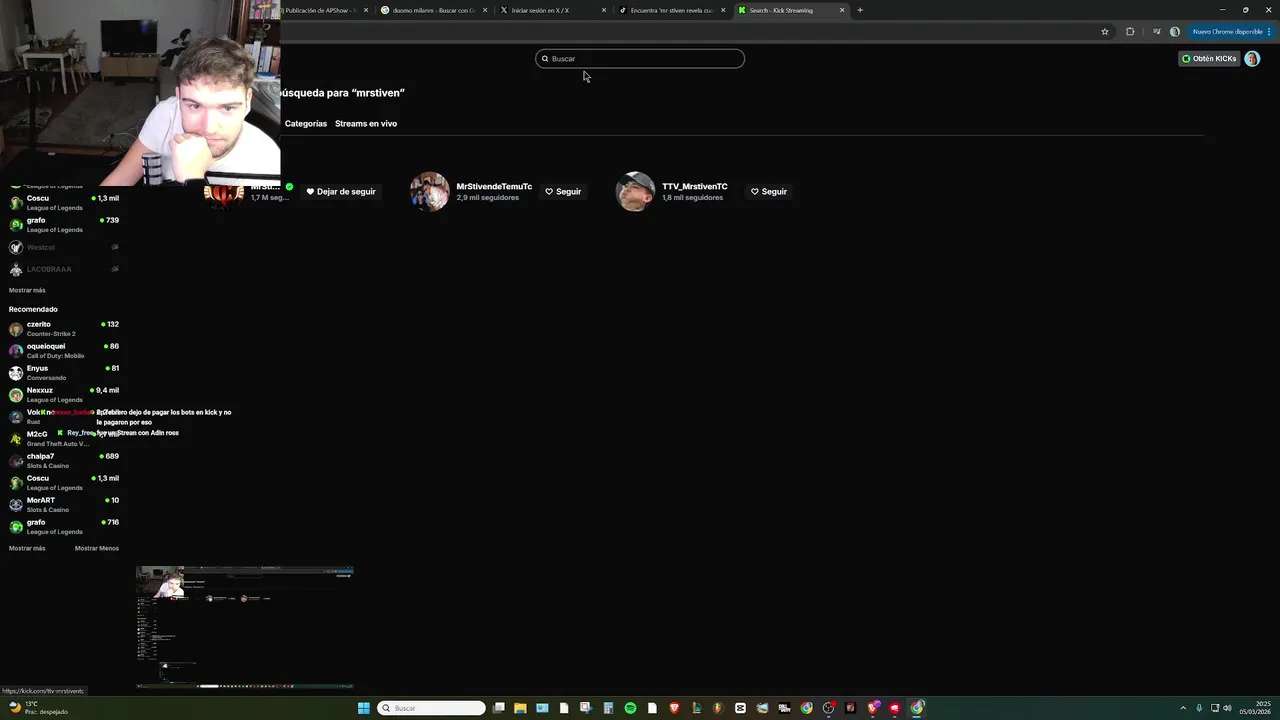The height and width of the screenshot is (720, 1280).
Task: Open Windows Start menu
Action: (x=364, y=708)
